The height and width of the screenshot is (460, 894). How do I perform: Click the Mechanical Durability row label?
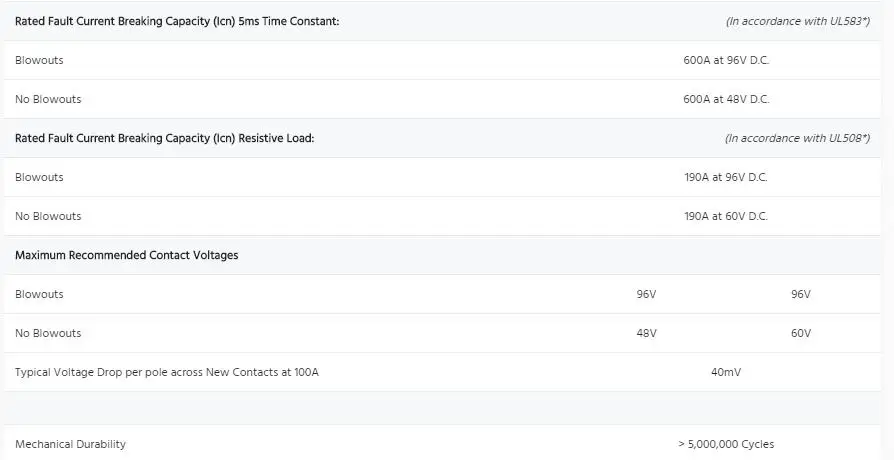71,444
